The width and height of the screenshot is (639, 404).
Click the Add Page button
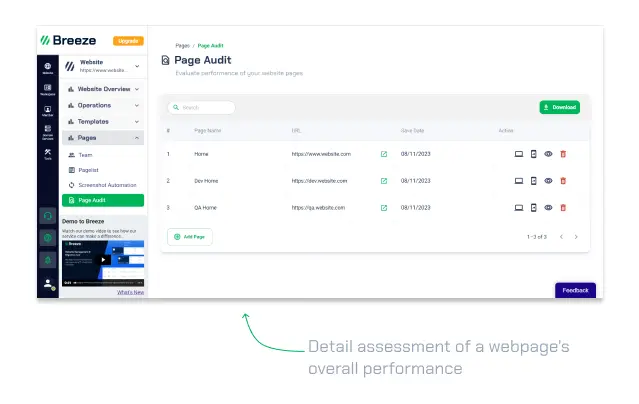[189, 237]
